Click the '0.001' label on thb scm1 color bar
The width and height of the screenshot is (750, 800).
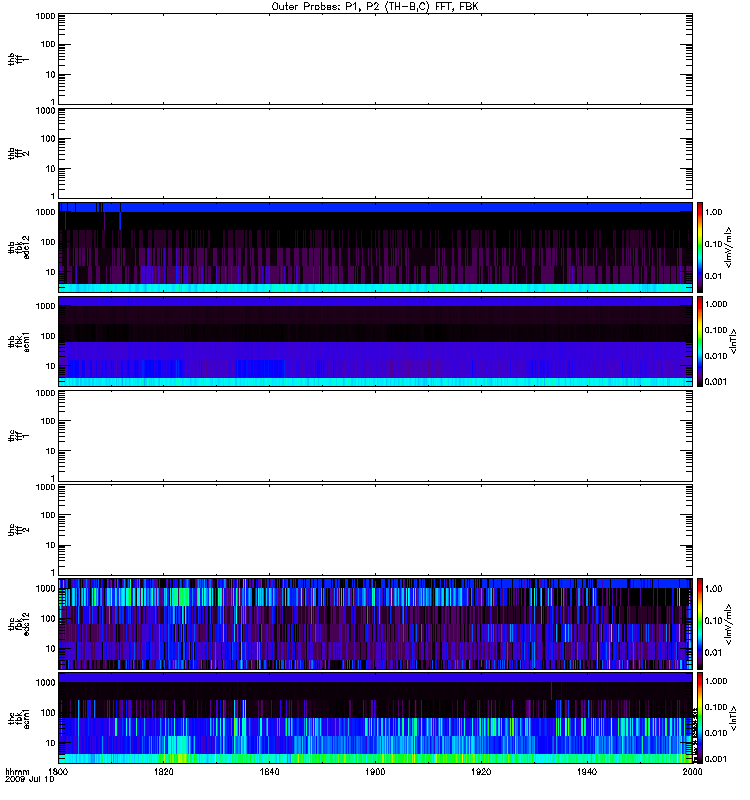[716, 382]
